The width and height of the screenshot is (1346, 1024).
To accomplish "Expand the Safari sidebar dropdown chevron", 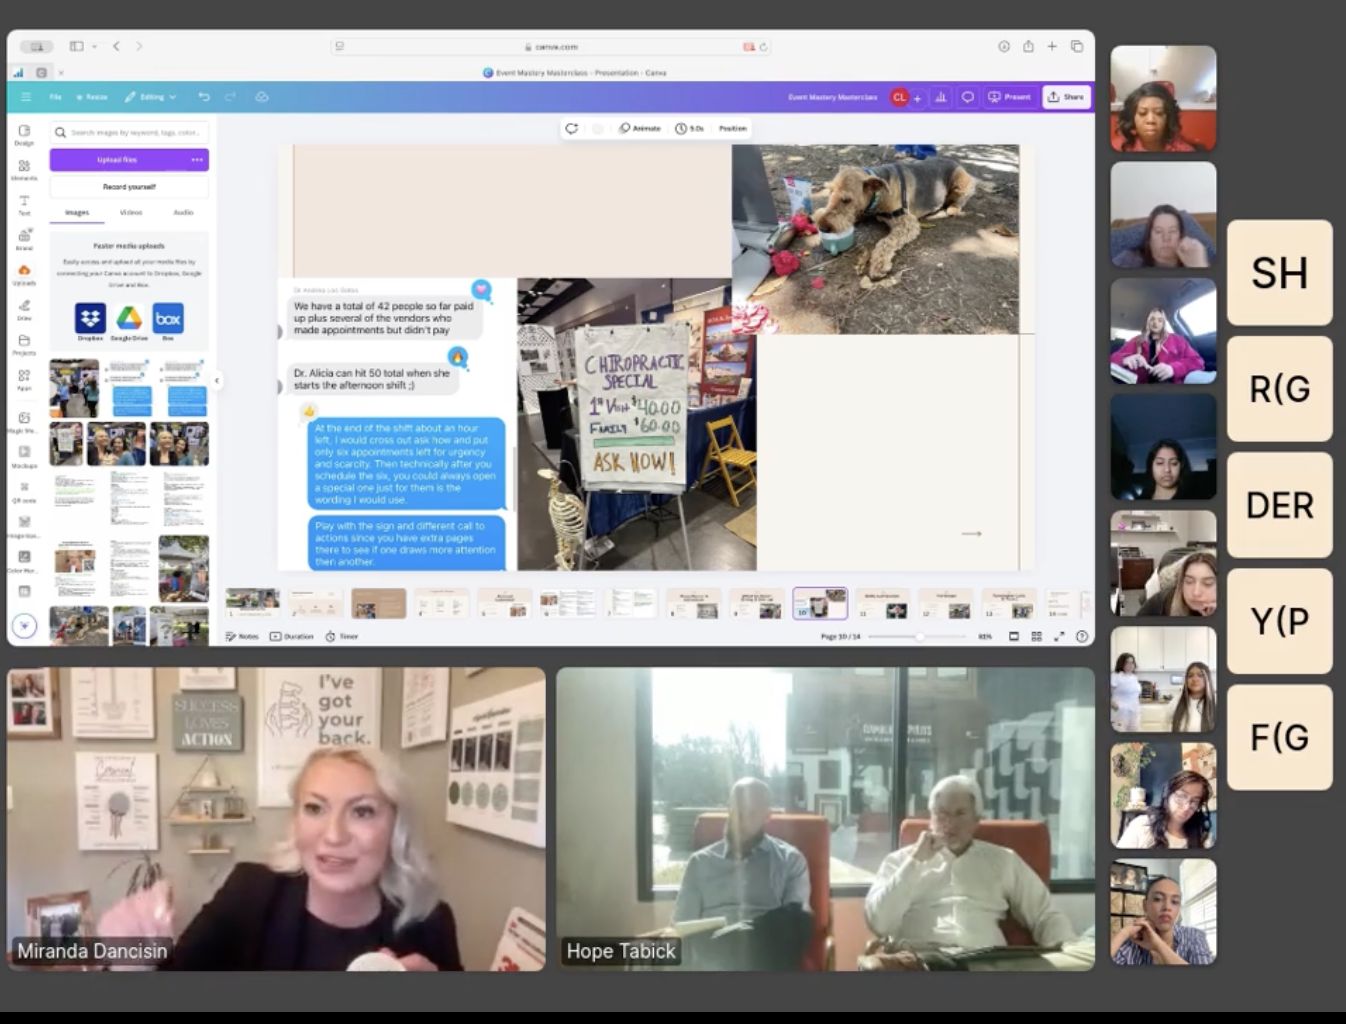I will pos(94,46).
